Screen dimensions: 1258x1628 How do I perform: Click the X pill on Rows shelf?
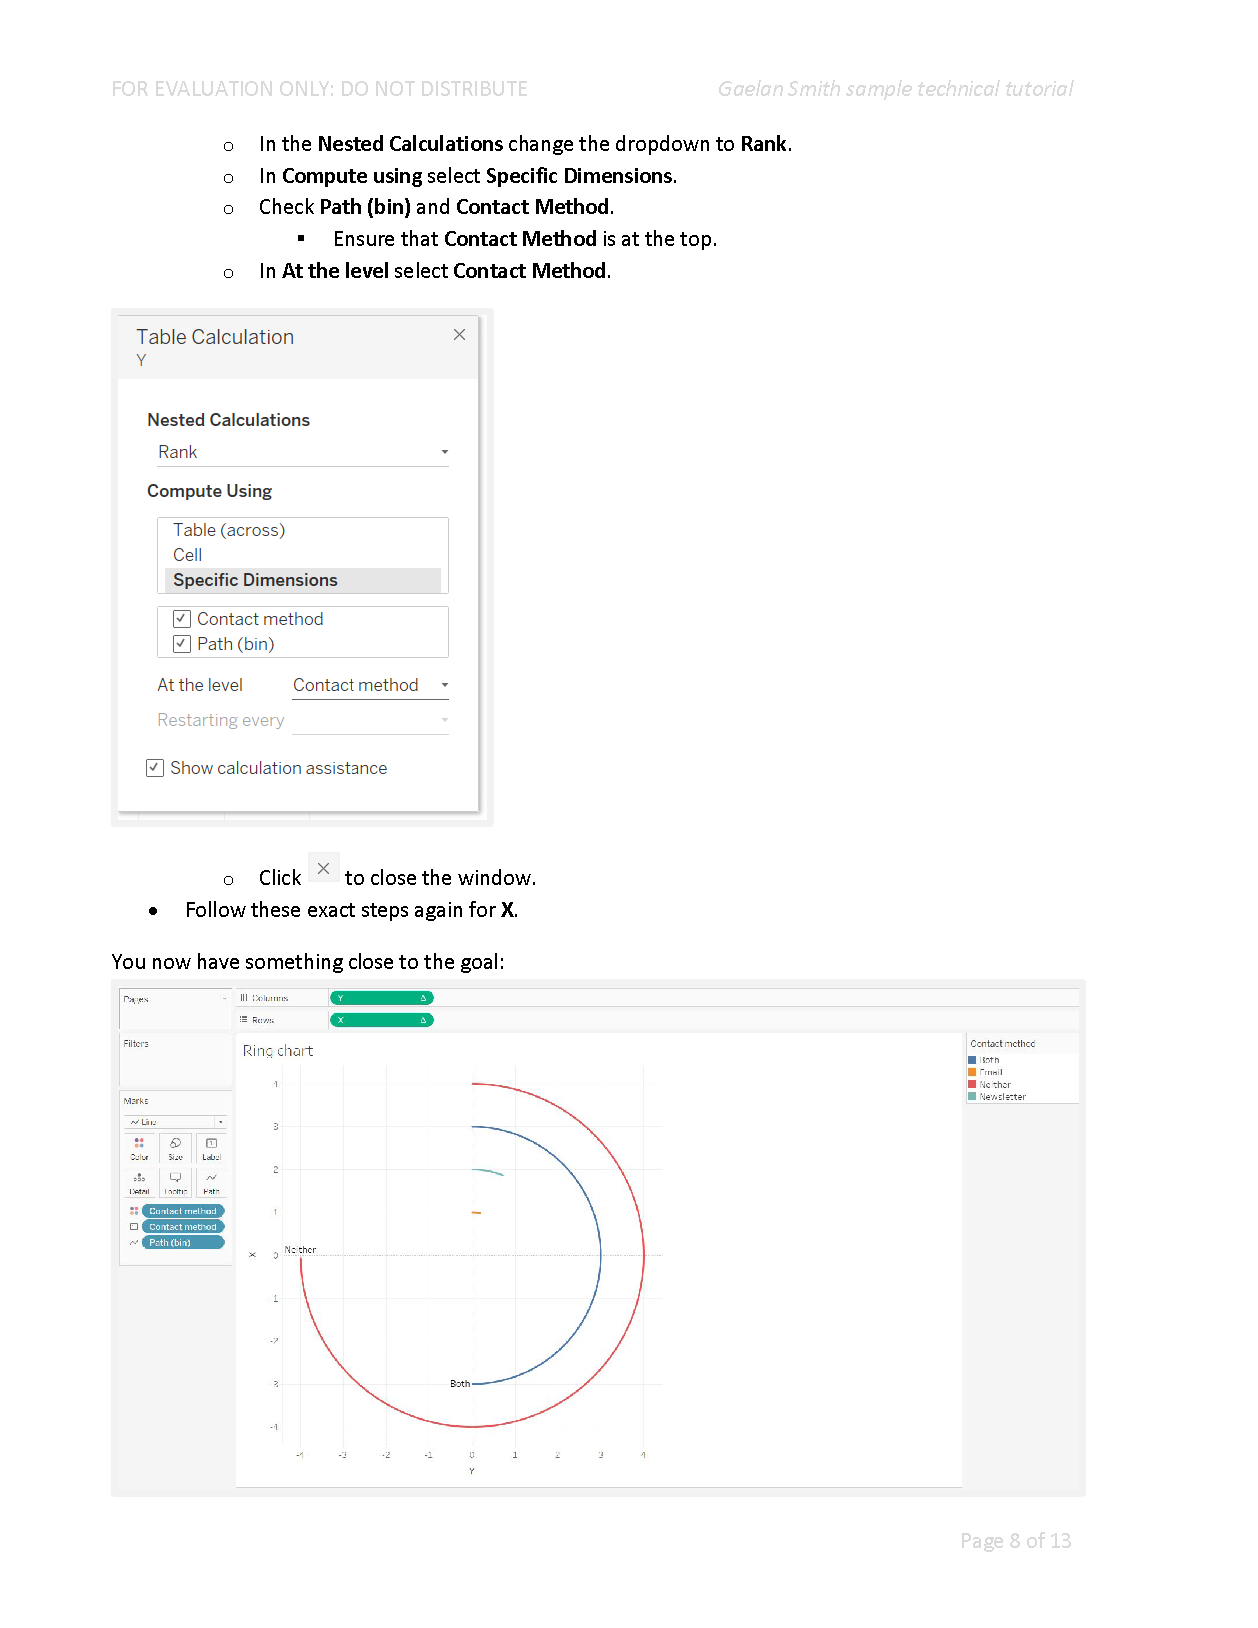[x=381, y=1020]
